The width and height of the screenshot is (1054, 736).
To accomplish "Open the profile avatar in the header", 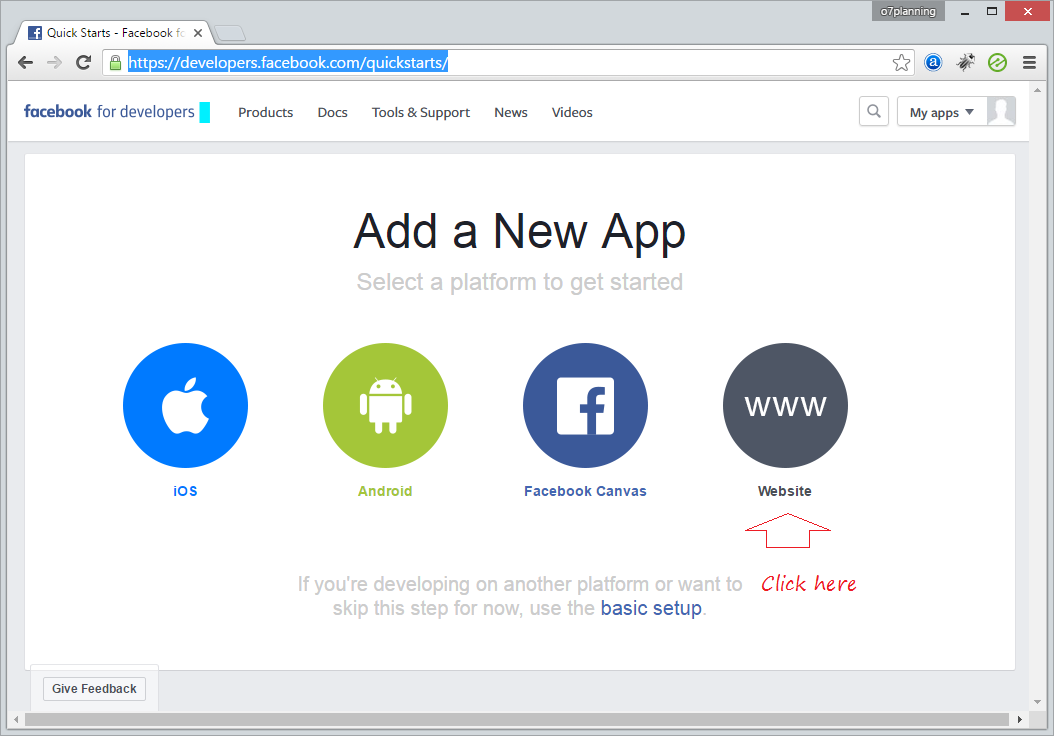I will coord(1001,112).
